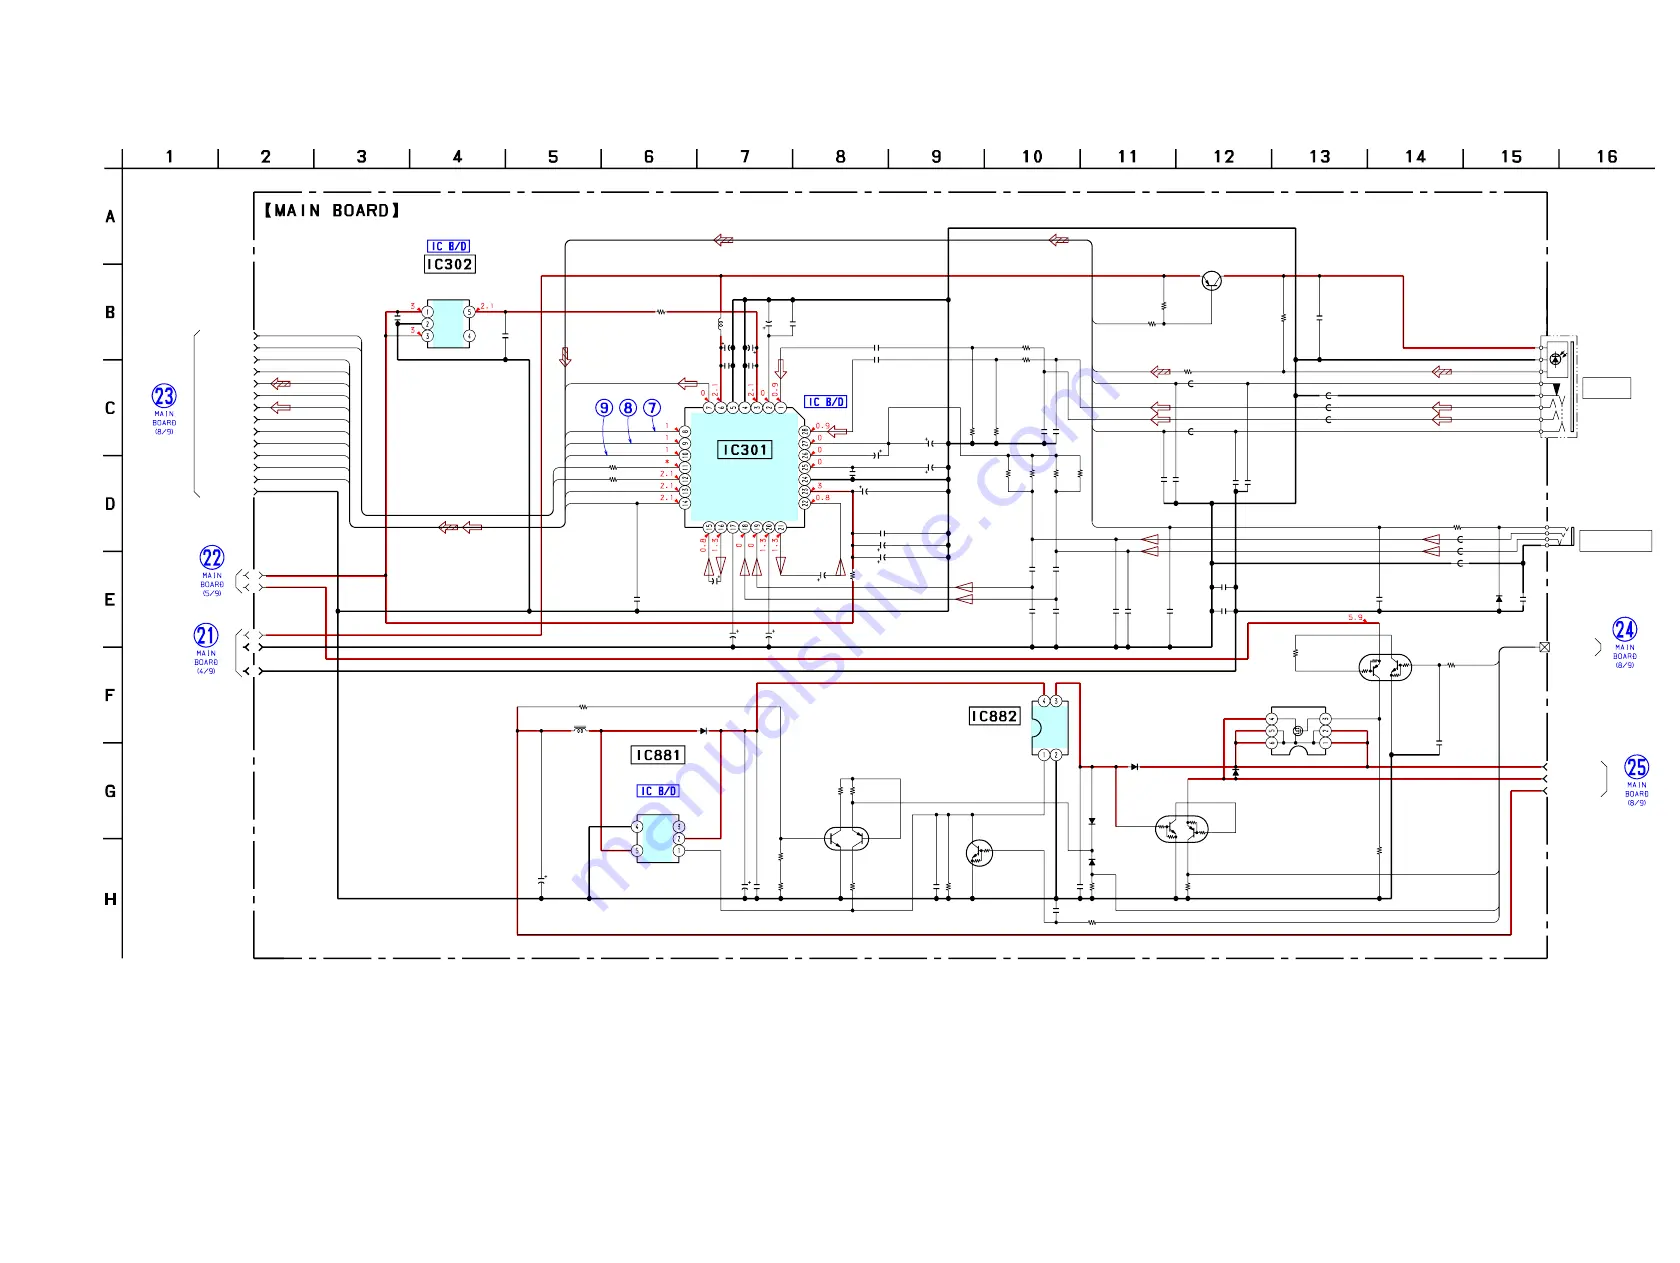1680x1263 pixels.
Task: Select the IC B/D tag below IC881
Action: click(x=658, y=791)
